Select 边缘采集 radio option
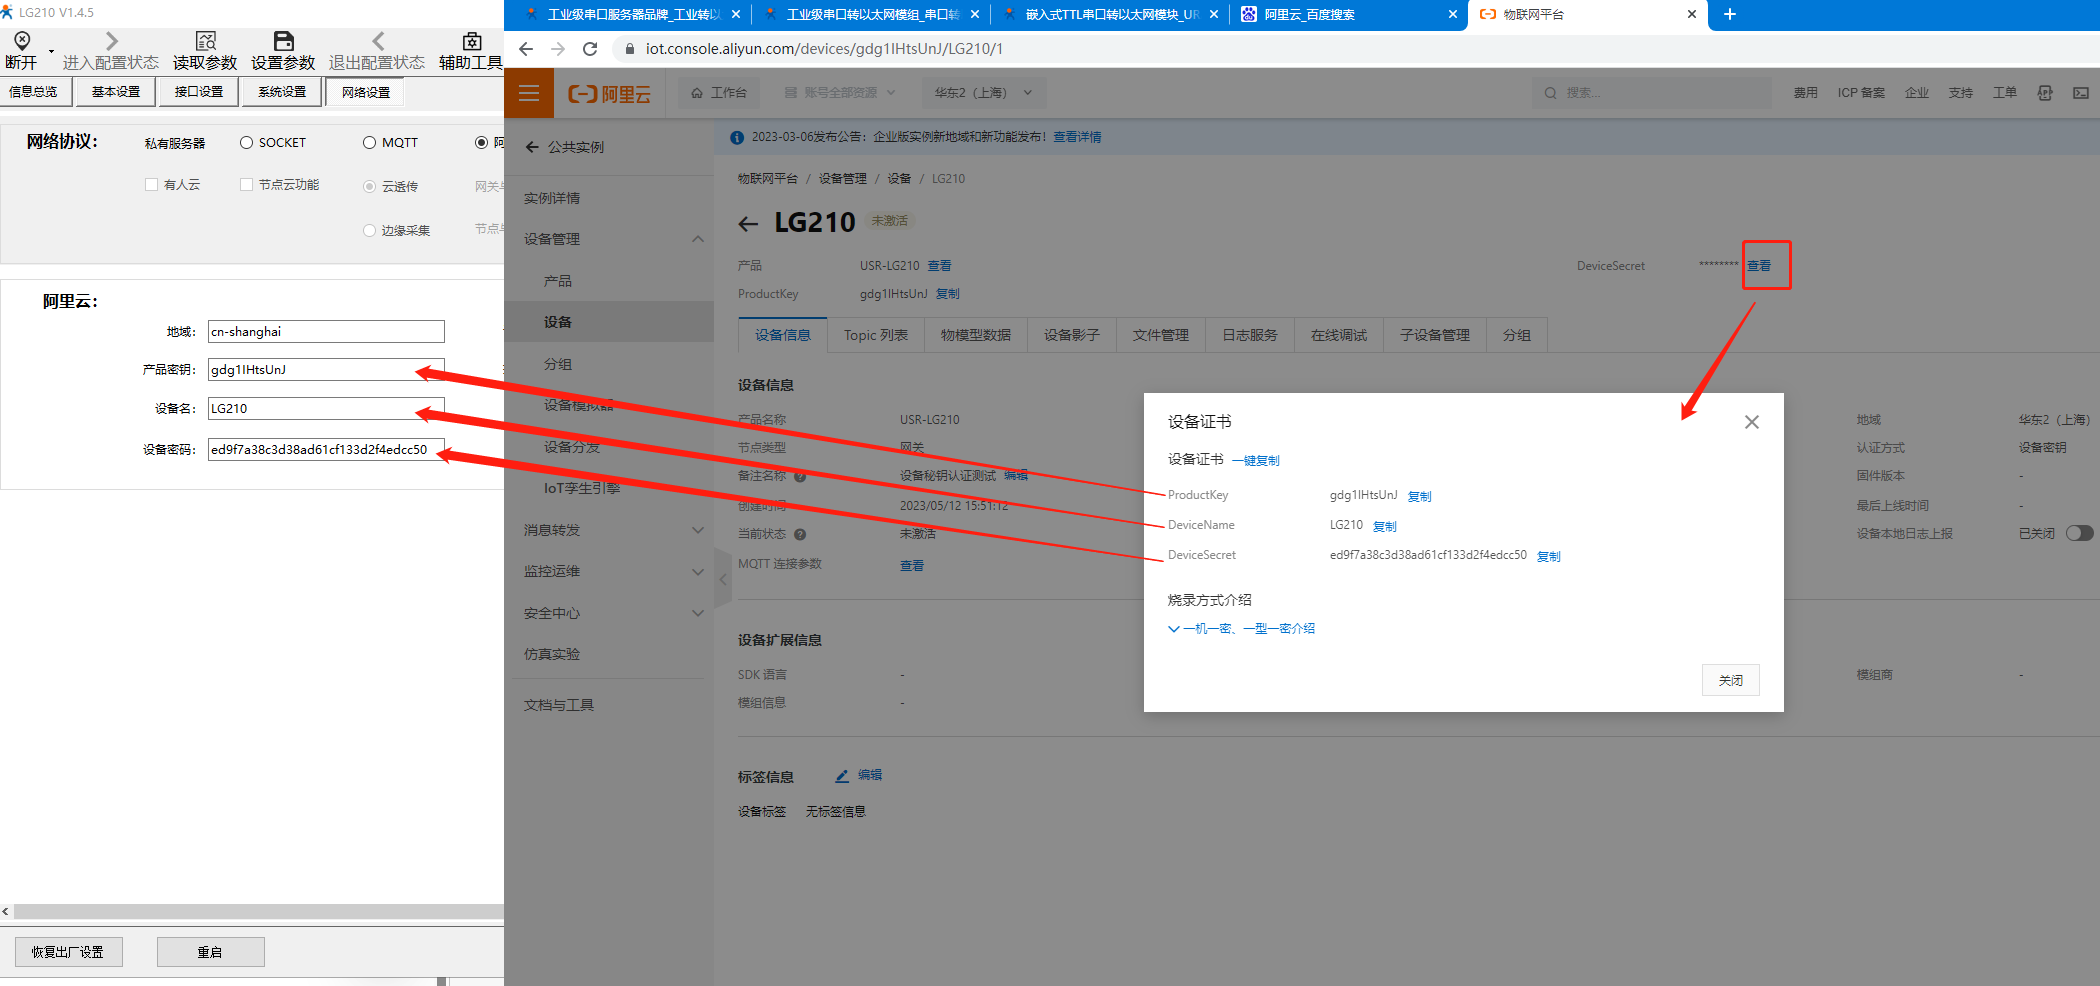This screenshot has width=2100, height=986. click(369, 231)
